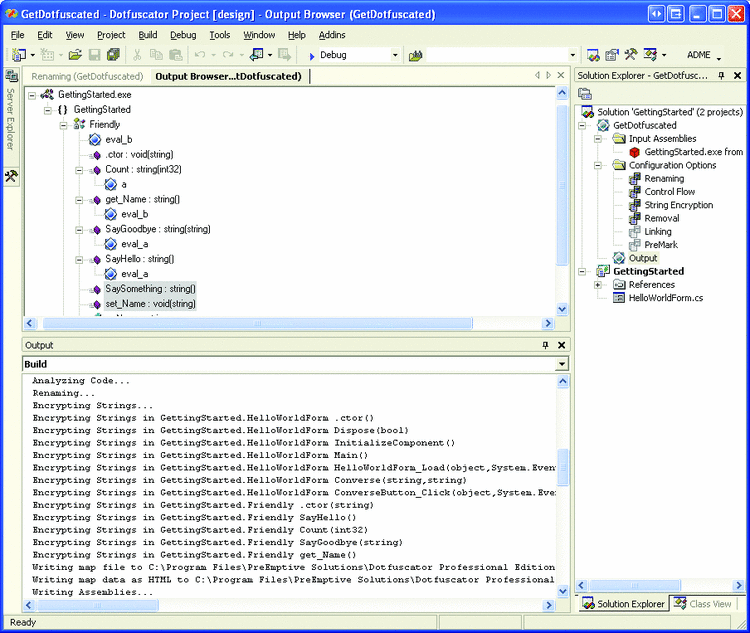Click Output pane horizontal scrollbar thumb
The width and height of the screenshot is (750, 633).
click(98, 605)
